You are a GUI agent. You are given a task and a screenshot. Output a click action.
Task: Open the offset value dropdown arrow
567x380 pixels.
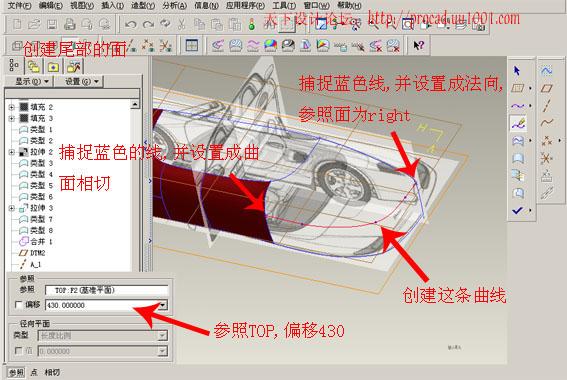point(163,305)
